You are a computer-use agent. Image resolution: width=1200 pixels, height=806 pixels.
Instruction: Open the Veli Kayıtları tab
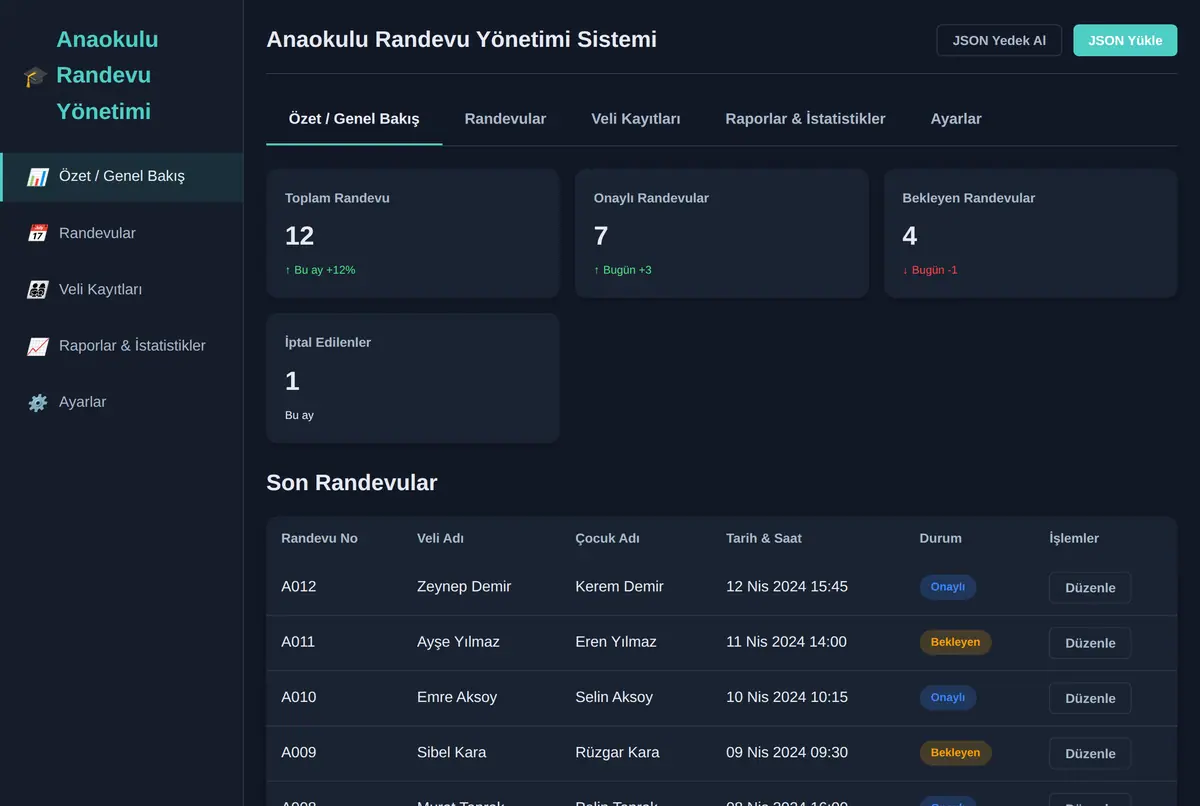pyautogui.click(x=636, y=119)
